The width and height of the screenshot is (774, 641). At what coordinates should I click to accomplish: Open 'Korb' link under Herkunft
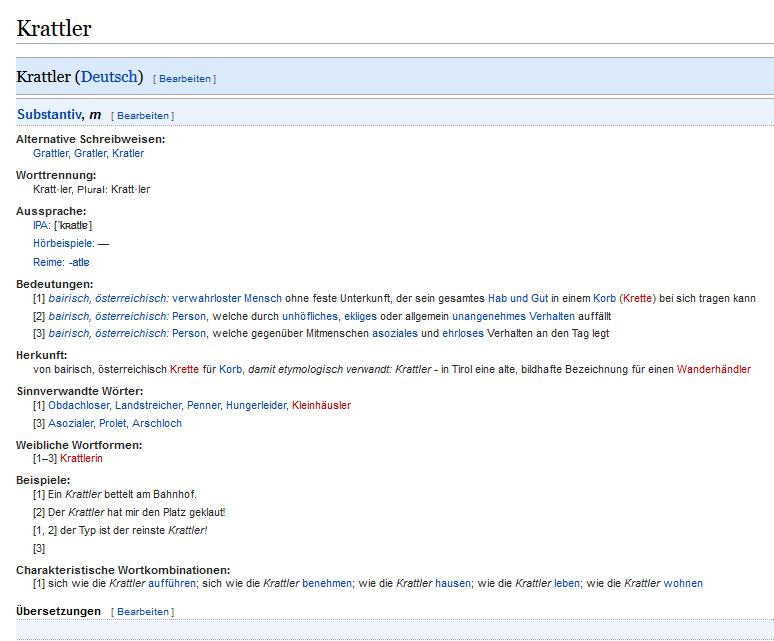coord(231,369)
